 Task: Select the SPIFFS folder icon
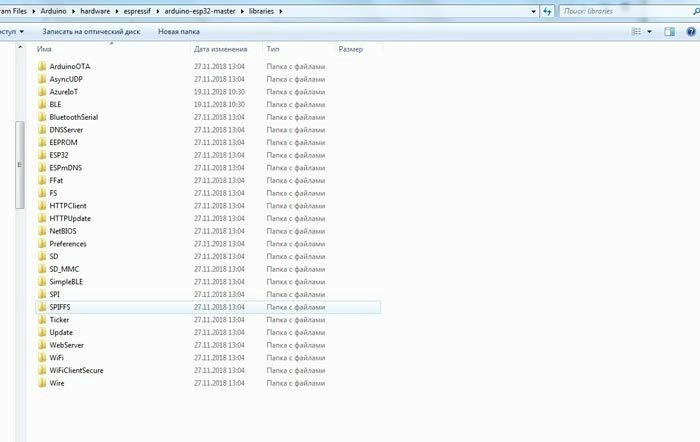[42, 307]
